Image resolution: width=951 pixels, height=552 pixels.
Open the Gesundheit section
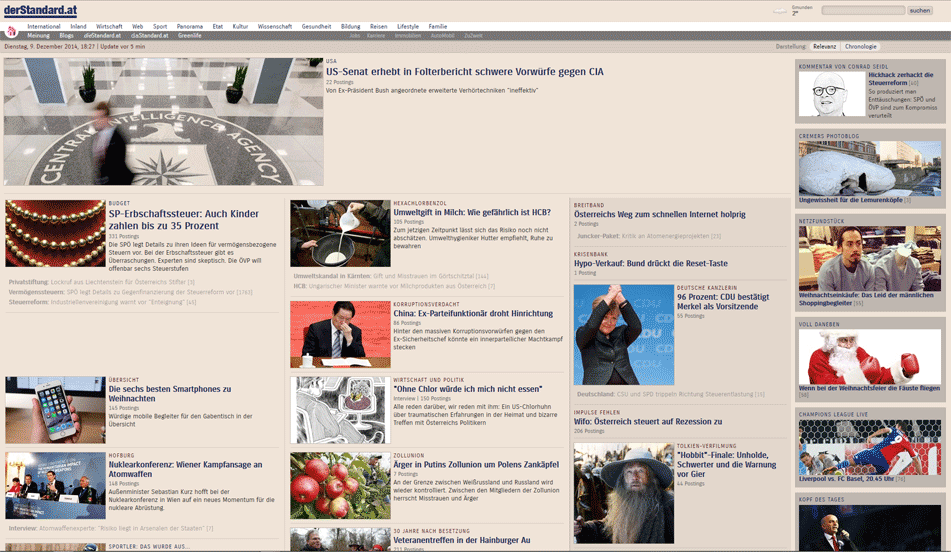(x=317, y=27)
